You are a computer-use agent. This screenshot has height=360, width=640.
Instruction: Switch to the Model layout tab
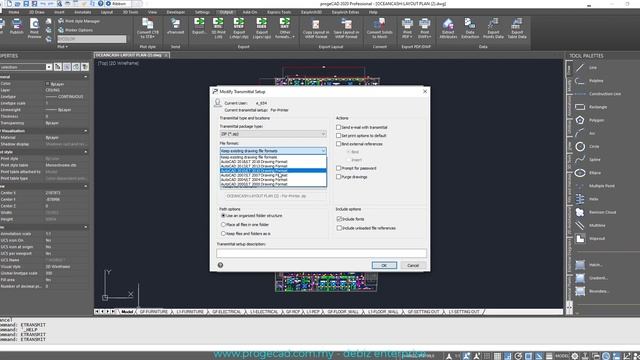[x=127, y=312]
